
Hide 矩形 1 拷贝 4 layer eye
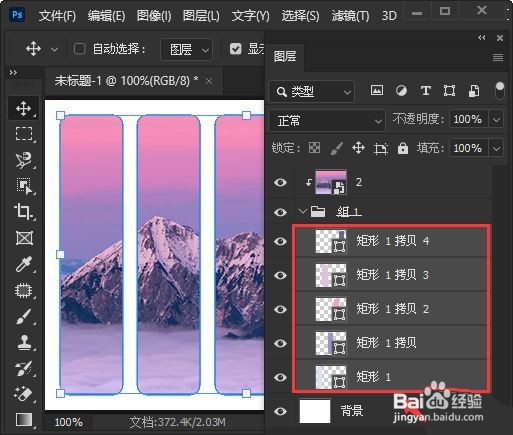coord(280,241)
